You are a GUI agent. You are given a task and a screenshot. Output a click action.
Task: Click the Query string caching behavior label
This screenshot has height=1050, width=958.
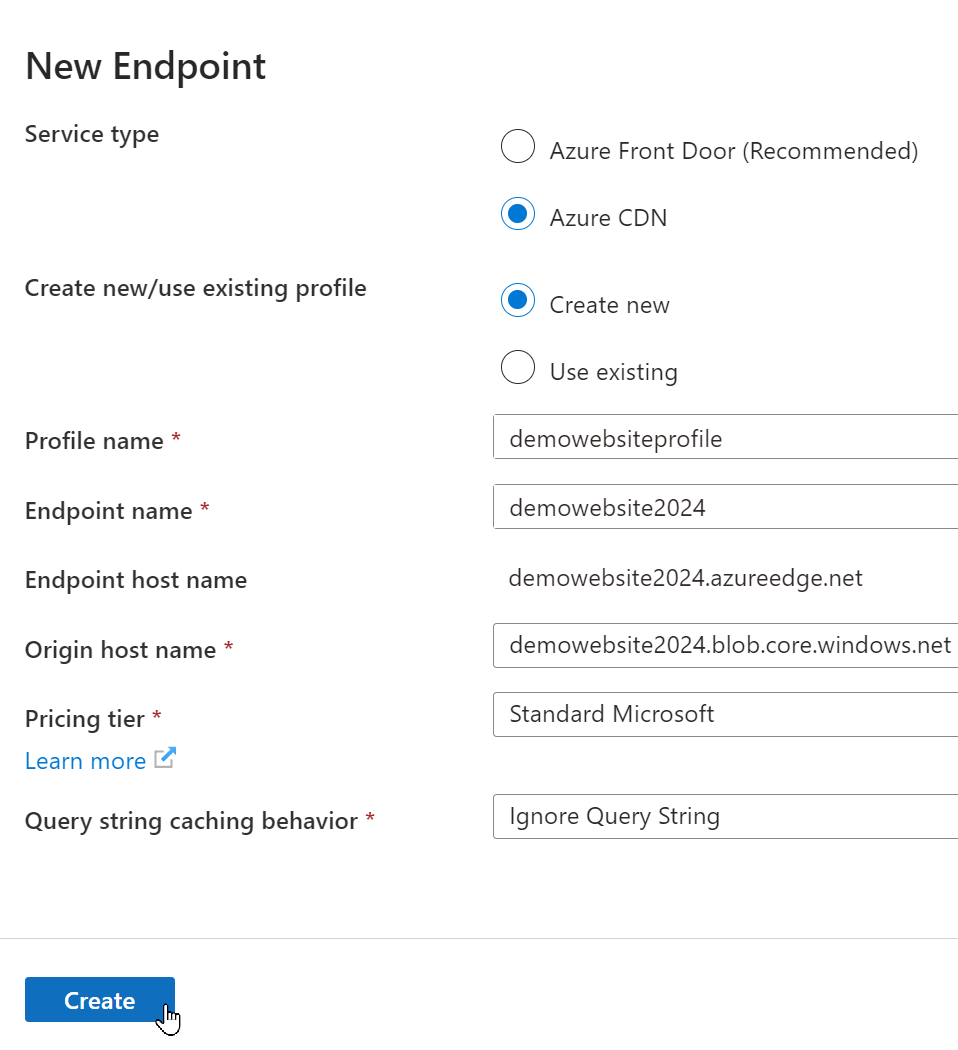(x=191, y=821)
